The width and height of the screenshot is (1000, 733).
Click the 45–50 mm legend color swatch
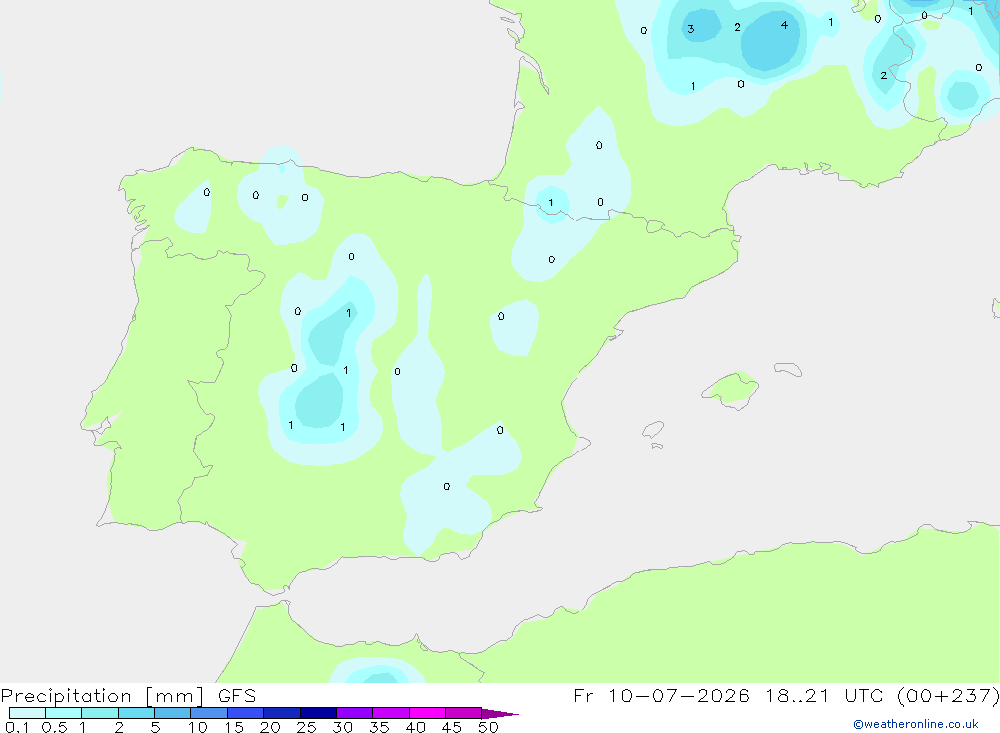click(464, 713)
